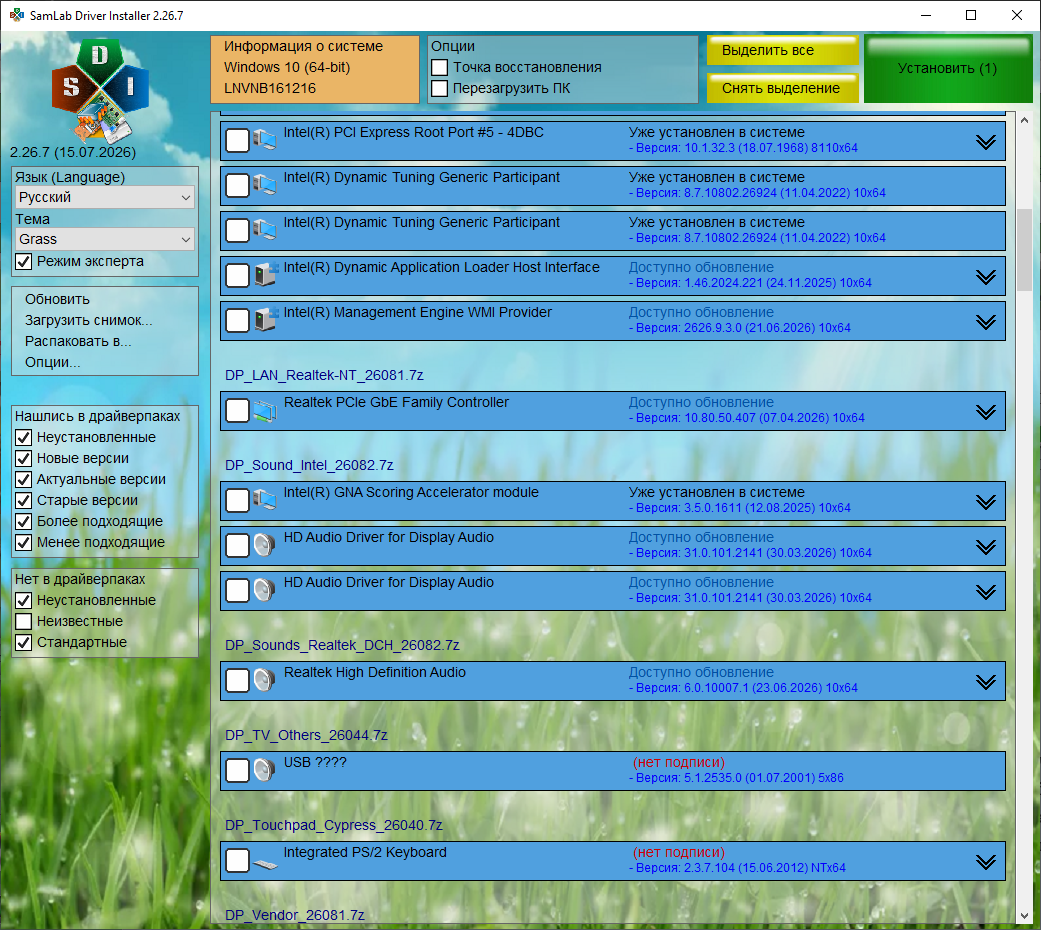
Task: Expand Management Engine WMI Provider details
Action: [x=986, y=321]
